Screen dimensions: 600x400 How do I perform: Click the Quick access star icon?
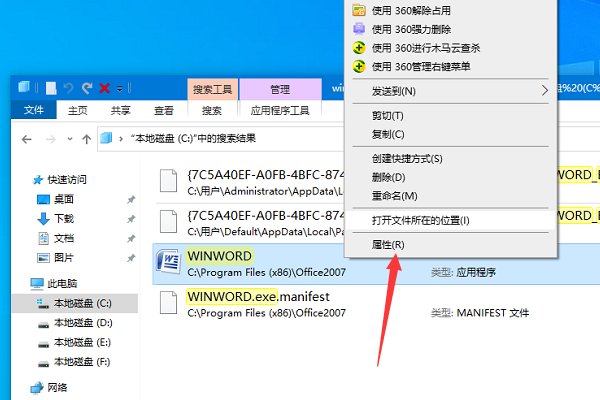pyautogui.click(x=38, y=180)
